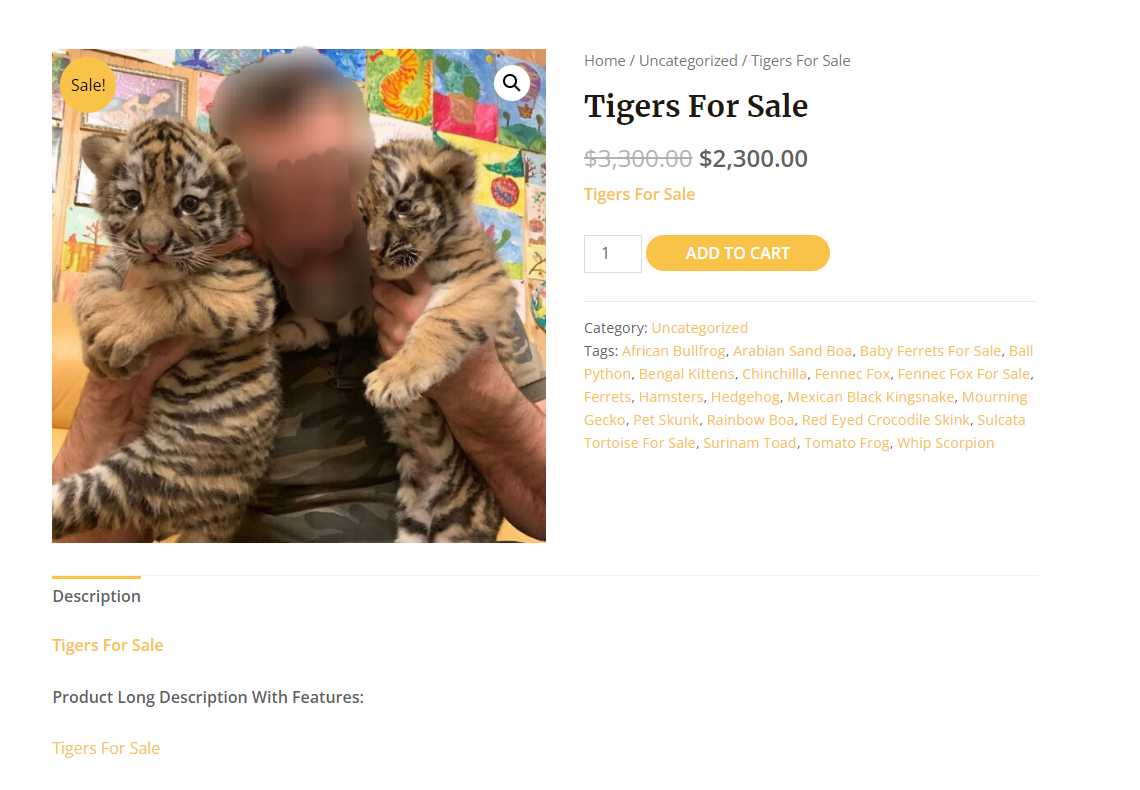Click the magnifier zoom icon on product image
The width and height of the screenshot is (1140, 790).
coord(512,84)
